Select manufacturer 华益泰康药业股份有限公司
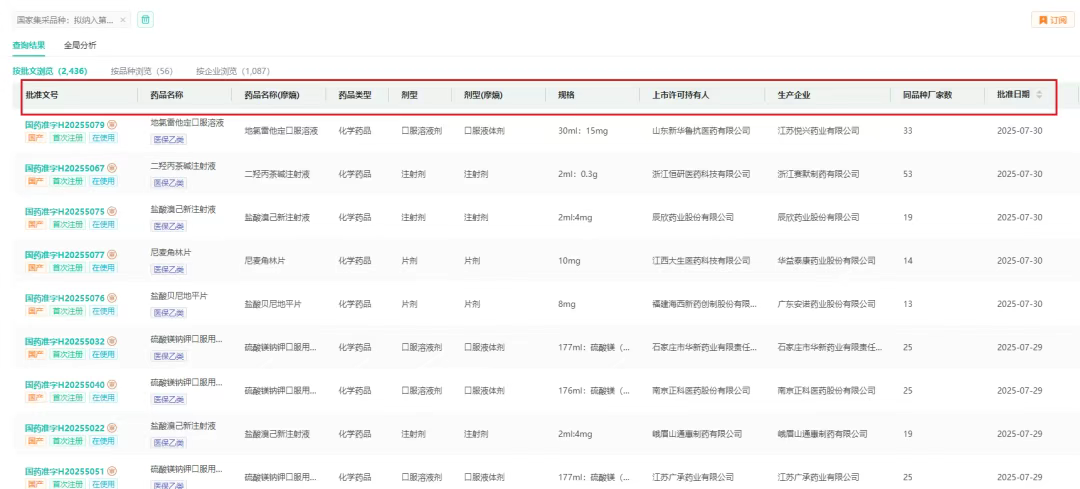Image resolution: width=1080 pixels, height=489 pixels. [x=827, y=260]
